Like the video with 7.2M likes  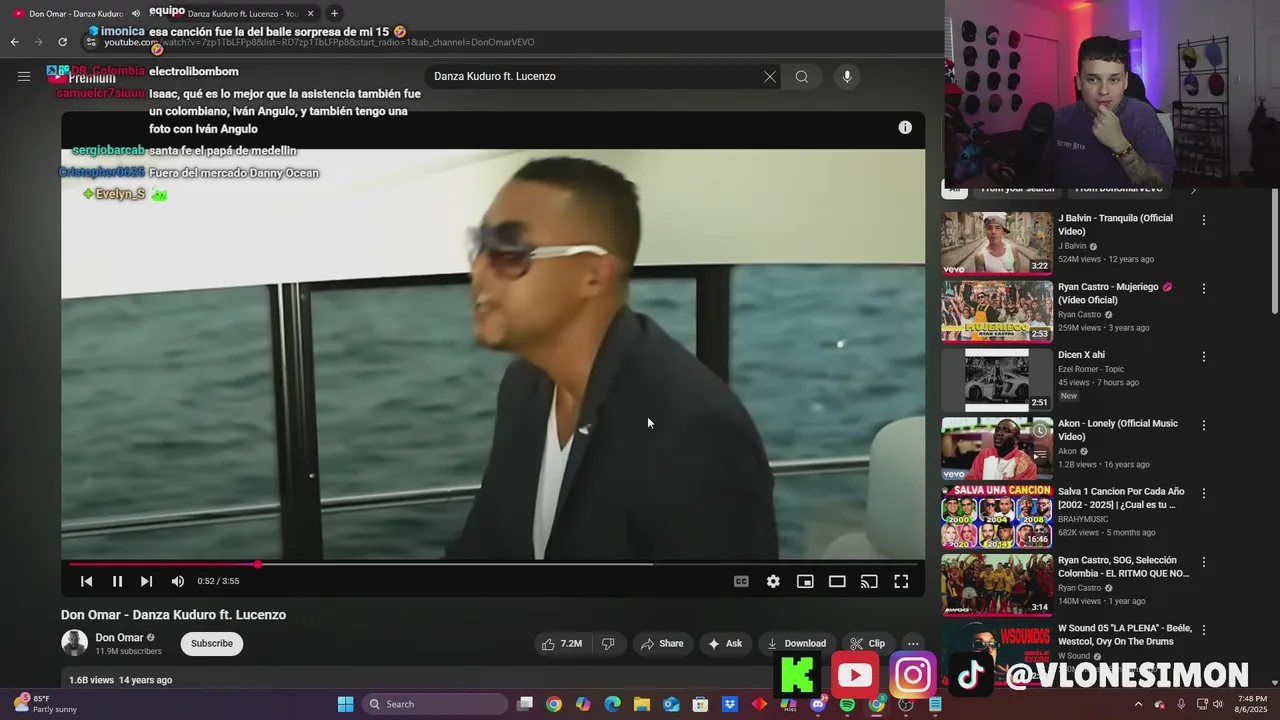pos(561,644)
